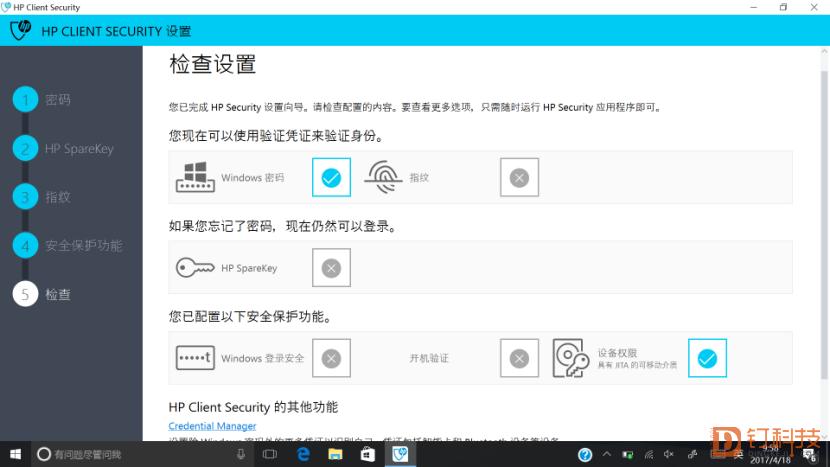Click the 2017/4/18 taskbar date
Image resolution: width=830 pixels, height=467 pixels.
(770, 460)
